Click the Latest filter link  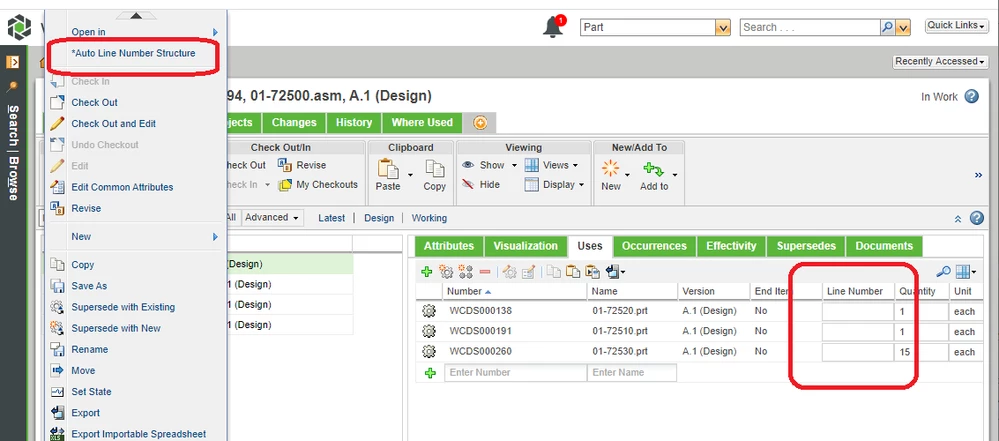pos(331,218)
